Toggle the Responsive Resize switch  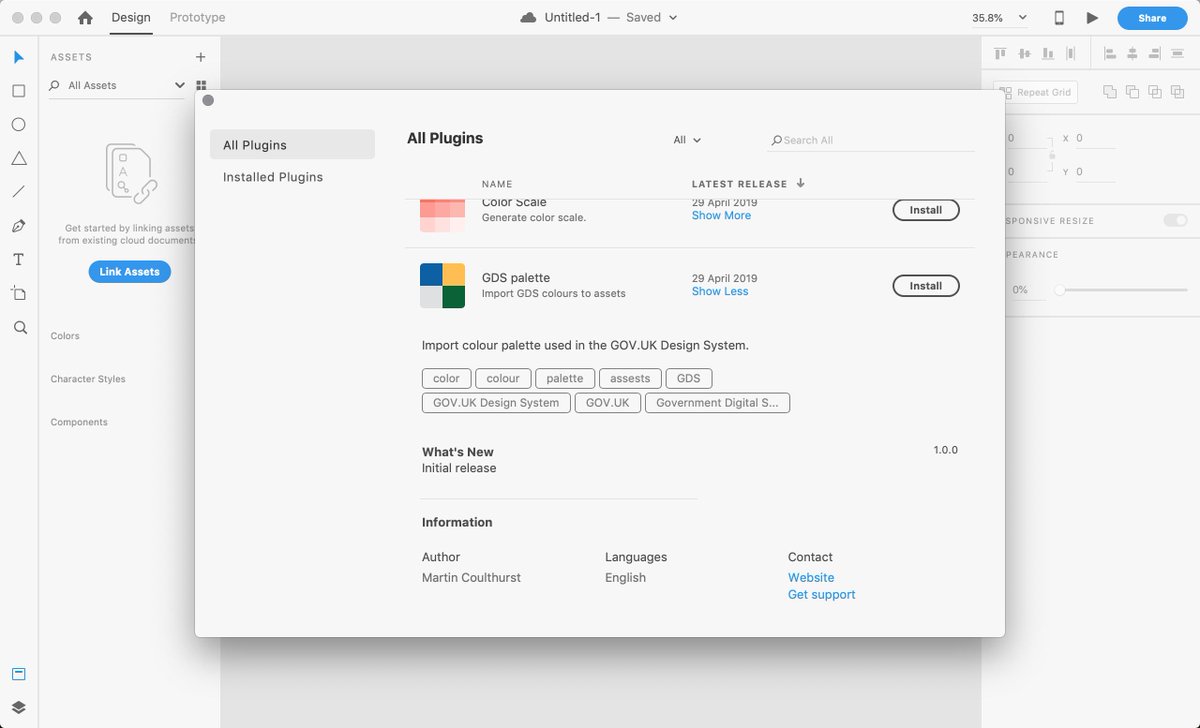tap(1175, 220)
